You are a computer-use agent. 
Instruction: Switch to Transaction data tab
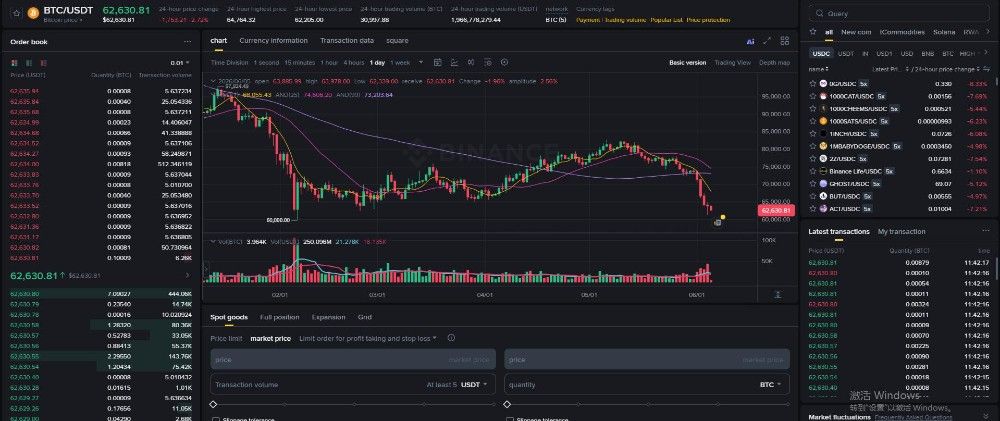coord(347,41)
